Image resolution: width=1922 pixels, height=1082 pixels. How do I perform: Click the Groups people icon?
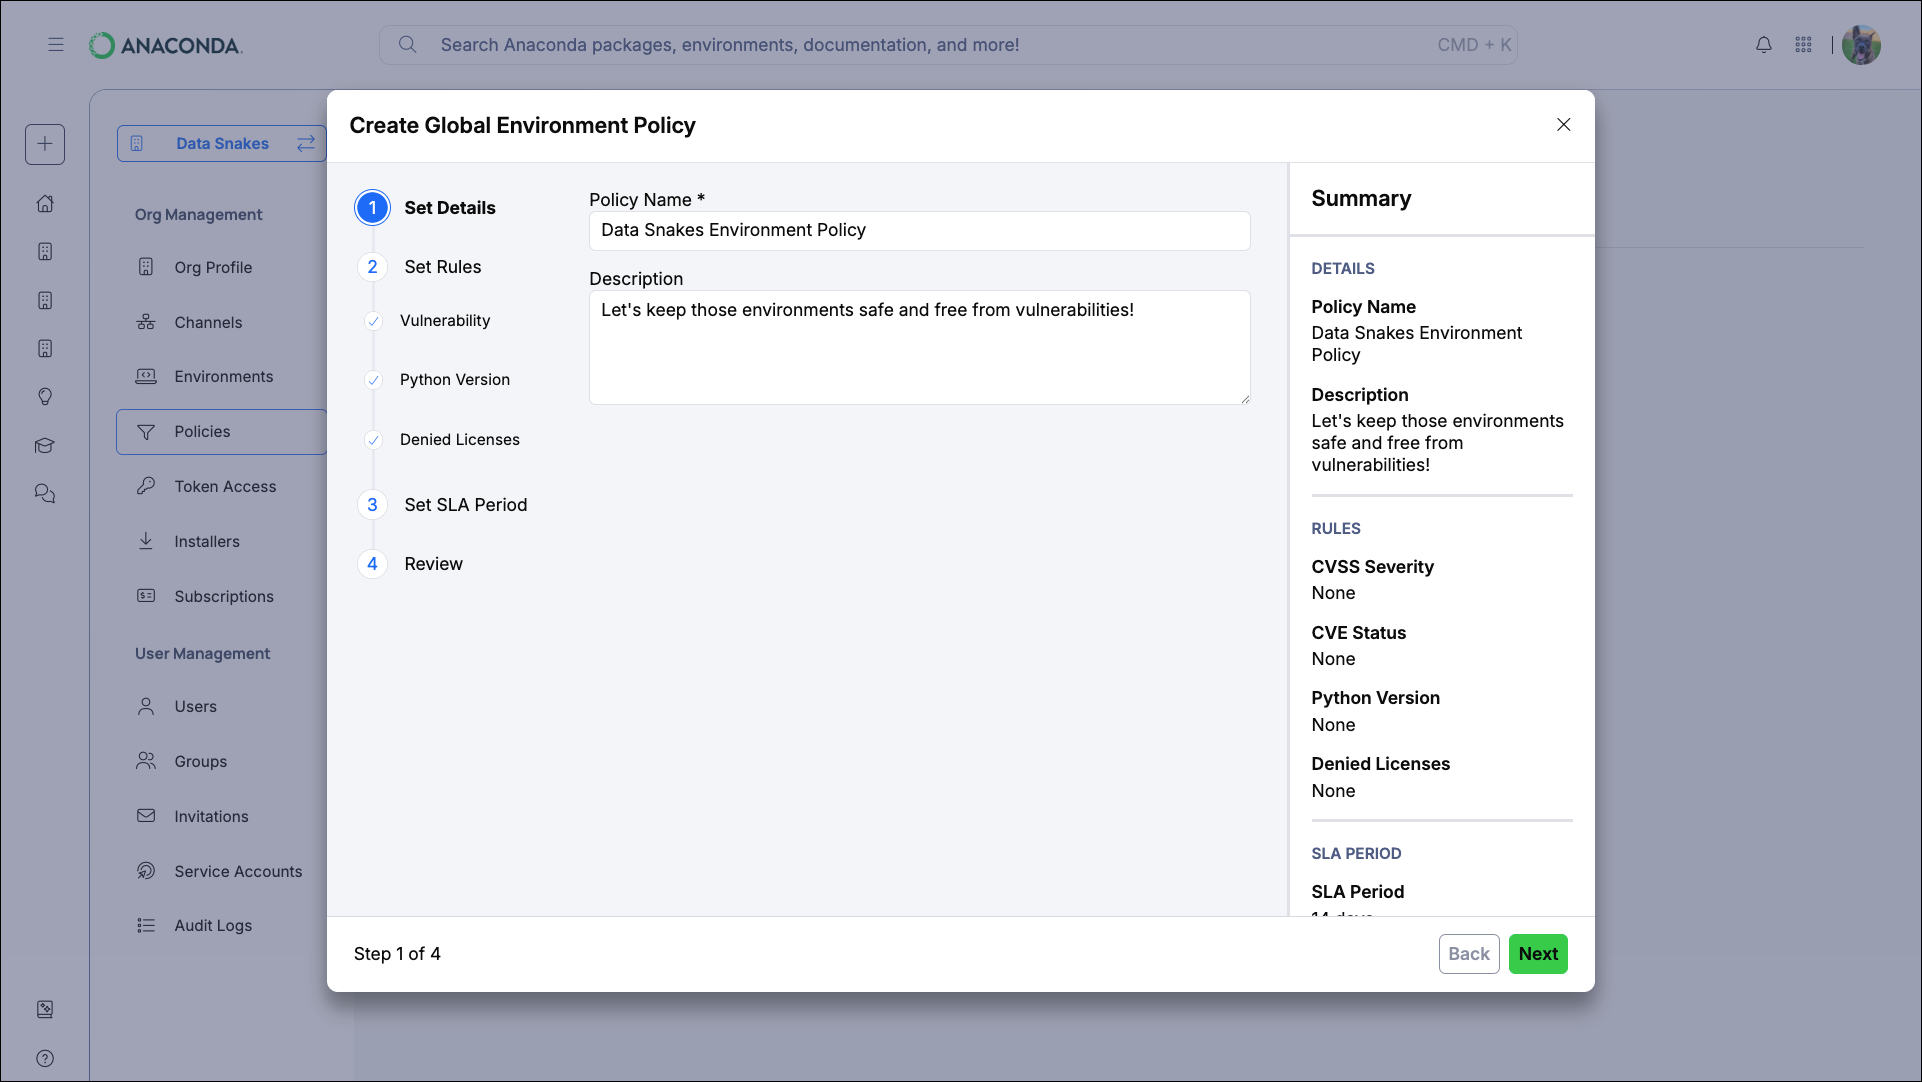pos(146,761)
